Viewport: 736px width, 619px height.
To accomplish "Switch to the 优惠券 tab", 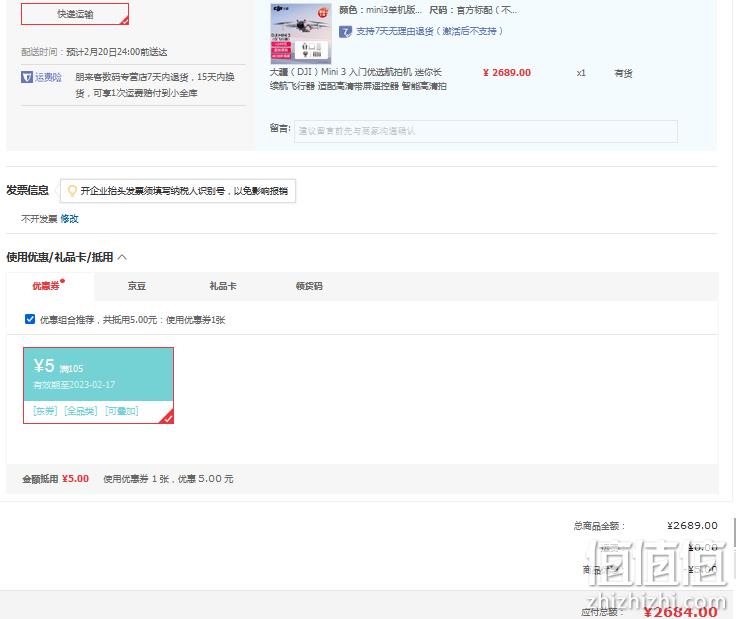I will tap(48, 286).
